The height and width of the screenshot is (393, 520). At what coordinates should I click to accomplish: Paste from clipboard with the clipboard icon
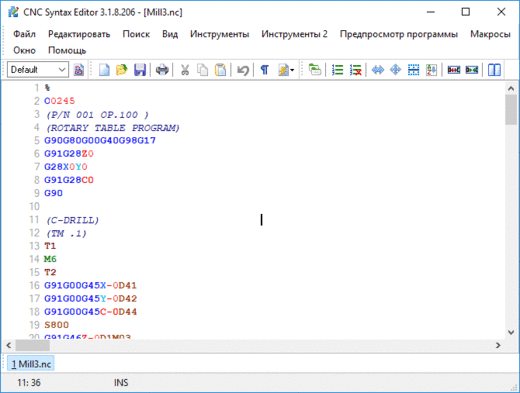[220, 70]
